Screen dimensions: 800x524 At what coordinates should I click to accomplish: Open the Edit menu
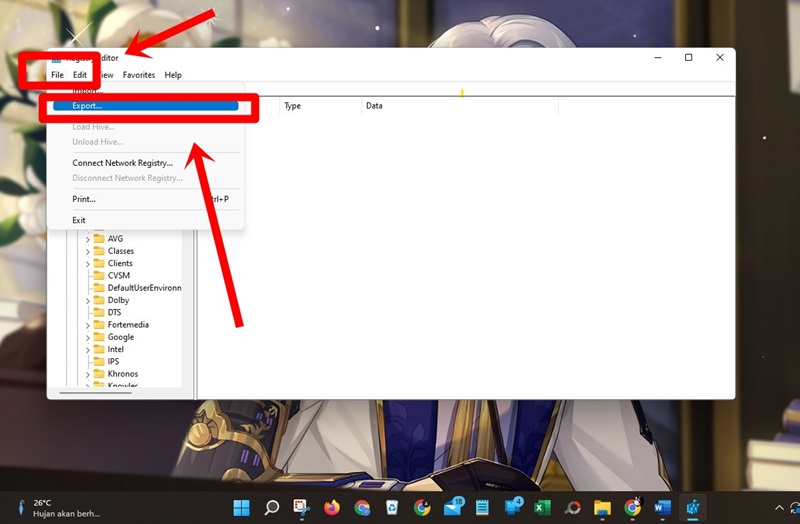[80, 75]
